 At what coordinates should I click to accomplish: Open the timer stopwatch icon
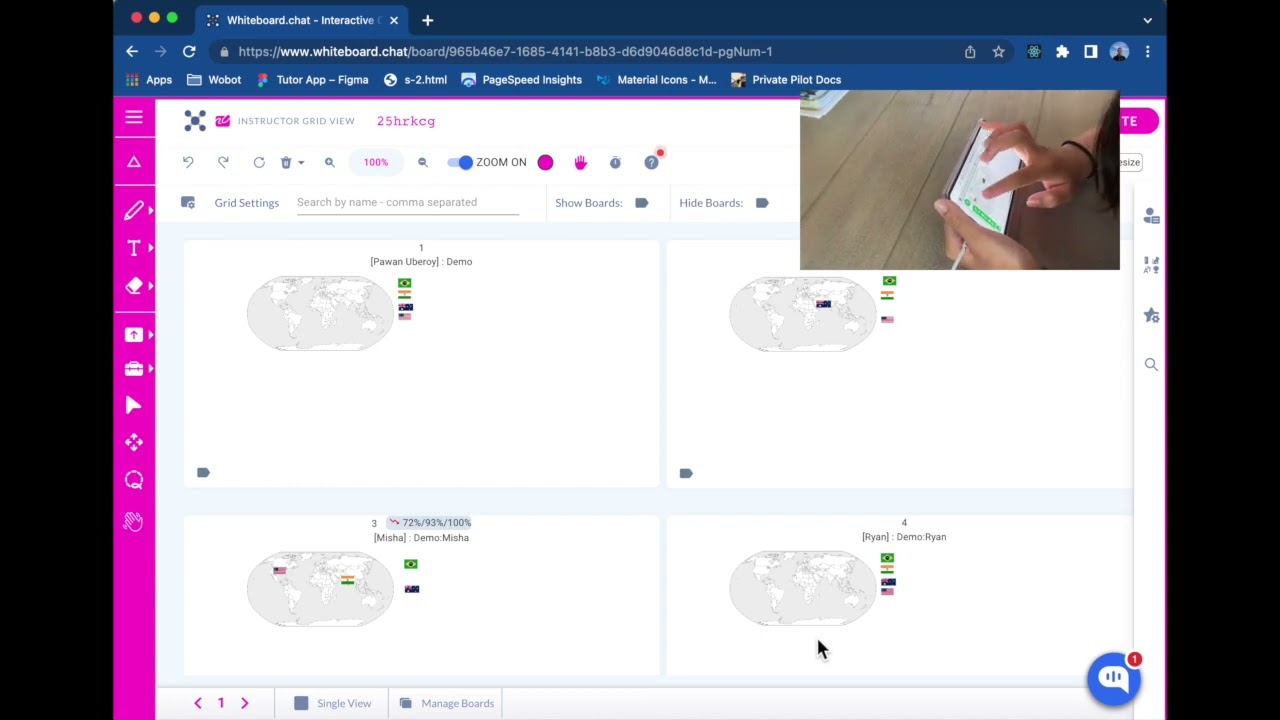(x=615, y=162)
